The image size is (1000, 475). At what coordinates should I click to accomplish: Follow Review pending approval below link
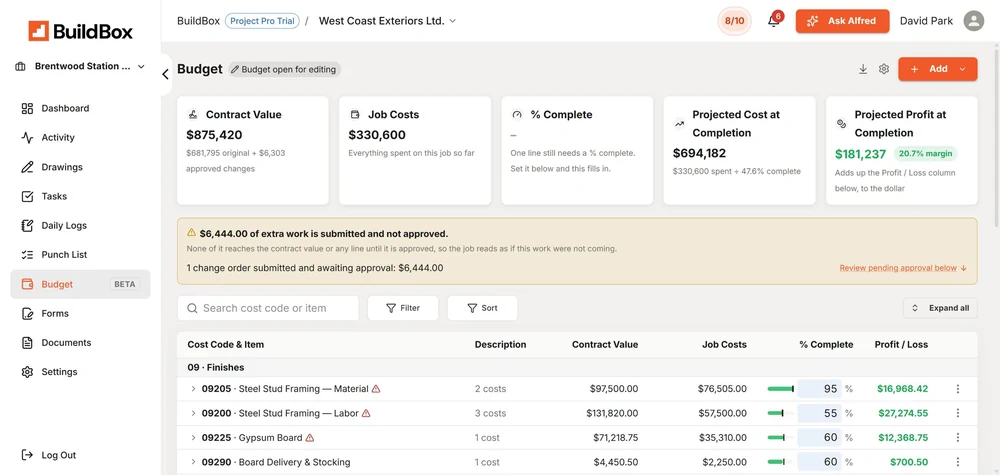903,268
